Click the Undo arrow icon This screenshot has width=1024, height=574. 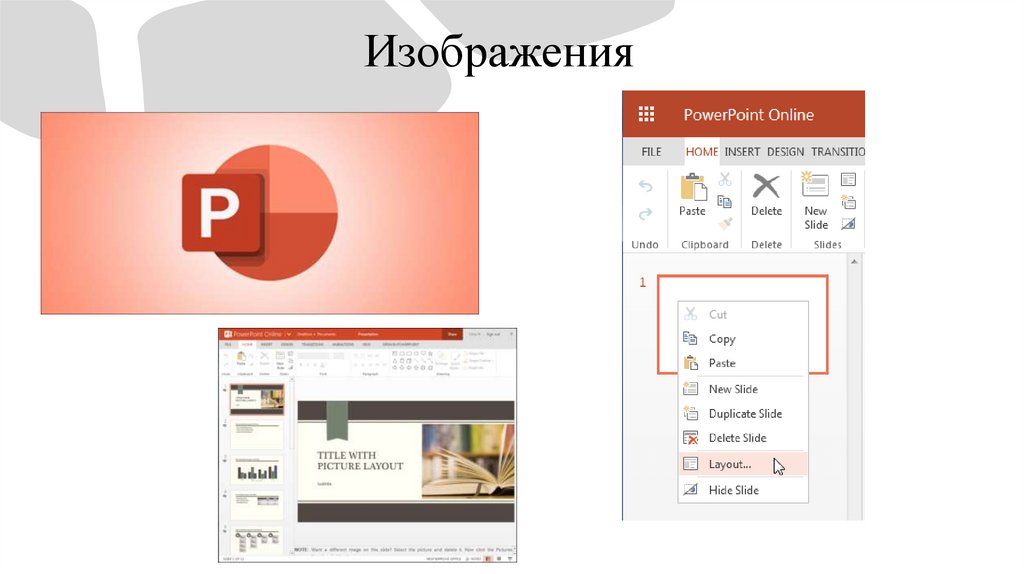click(645, 186)
